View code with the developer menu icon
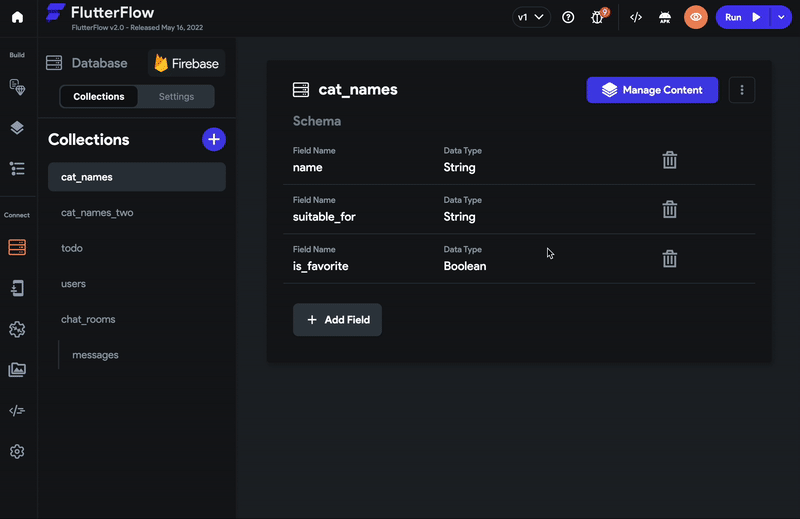Viewport: 800px width, 519px height. (636, 17)
